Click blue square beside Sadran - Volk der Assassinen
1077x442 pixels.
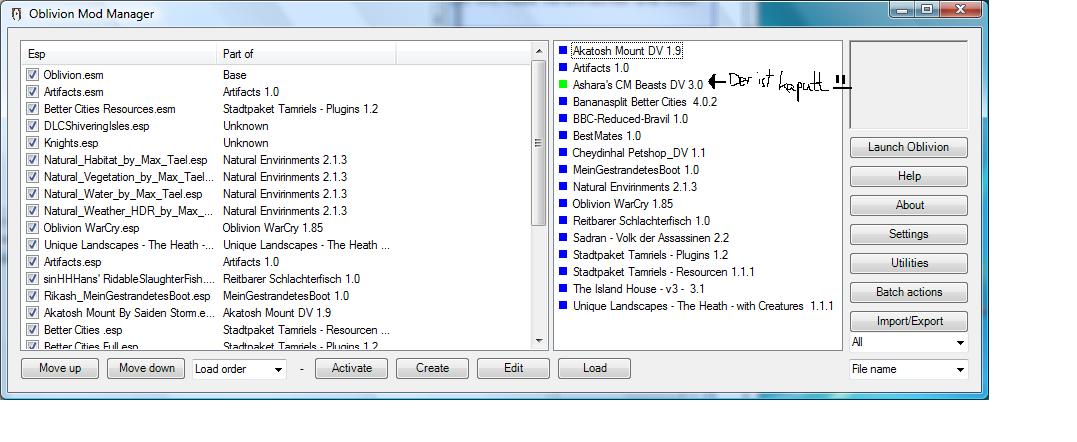(x=563, y=237)
